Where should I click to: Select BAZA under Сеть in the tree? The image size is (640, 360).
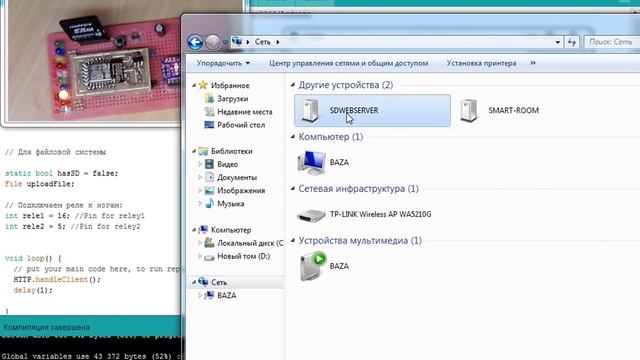227,295
